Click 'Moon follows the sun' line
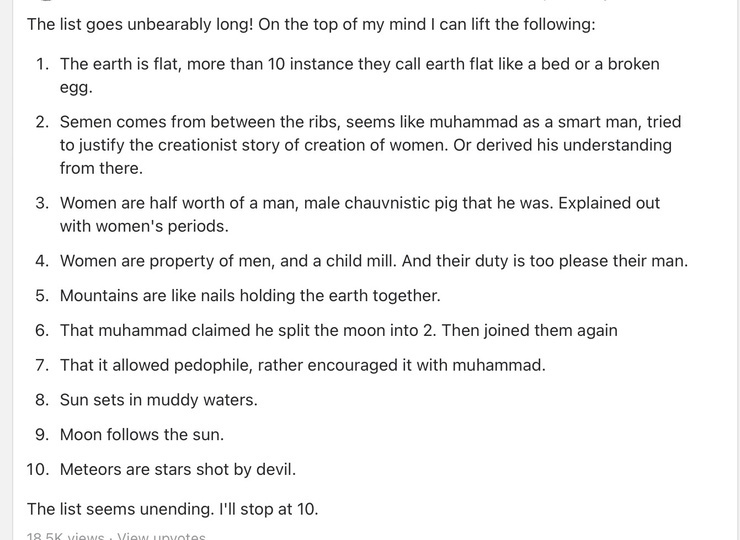 [142, 434]
